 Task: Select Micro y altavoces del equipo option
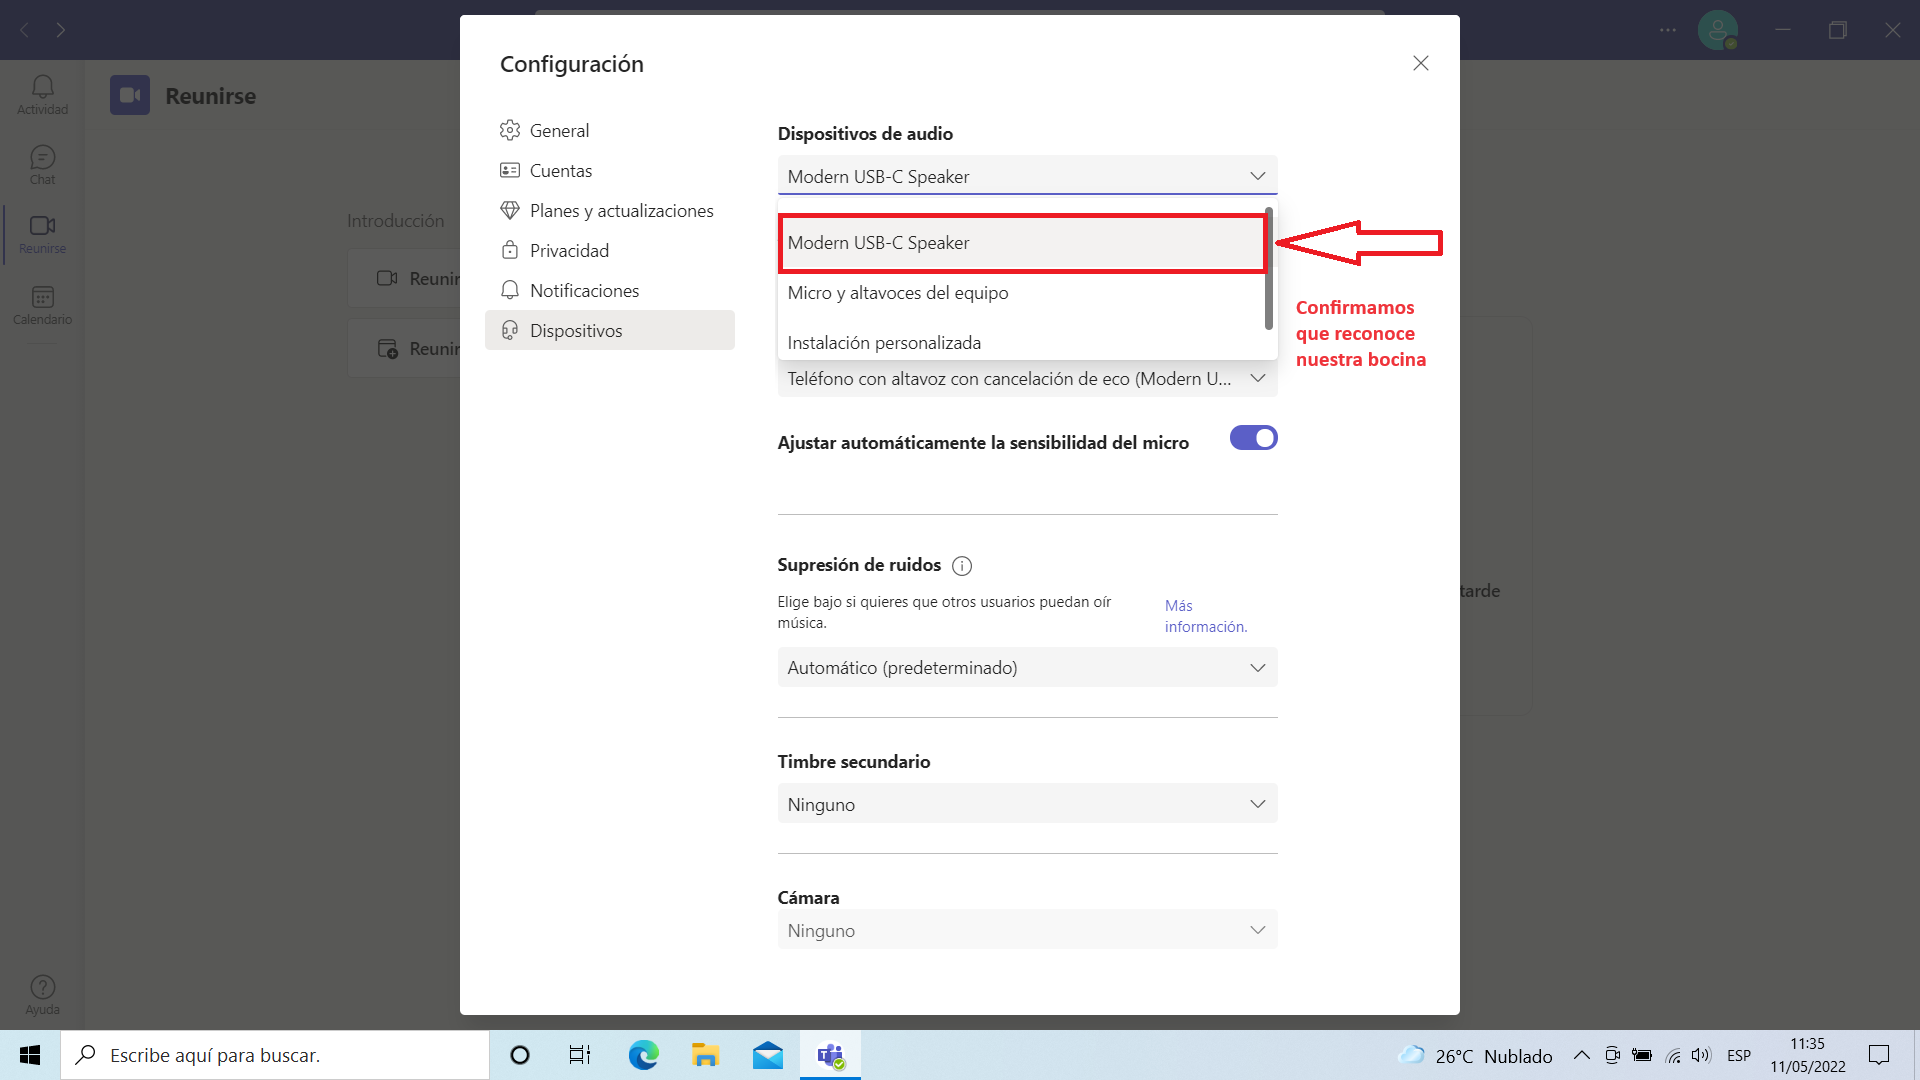pos(897,293)
